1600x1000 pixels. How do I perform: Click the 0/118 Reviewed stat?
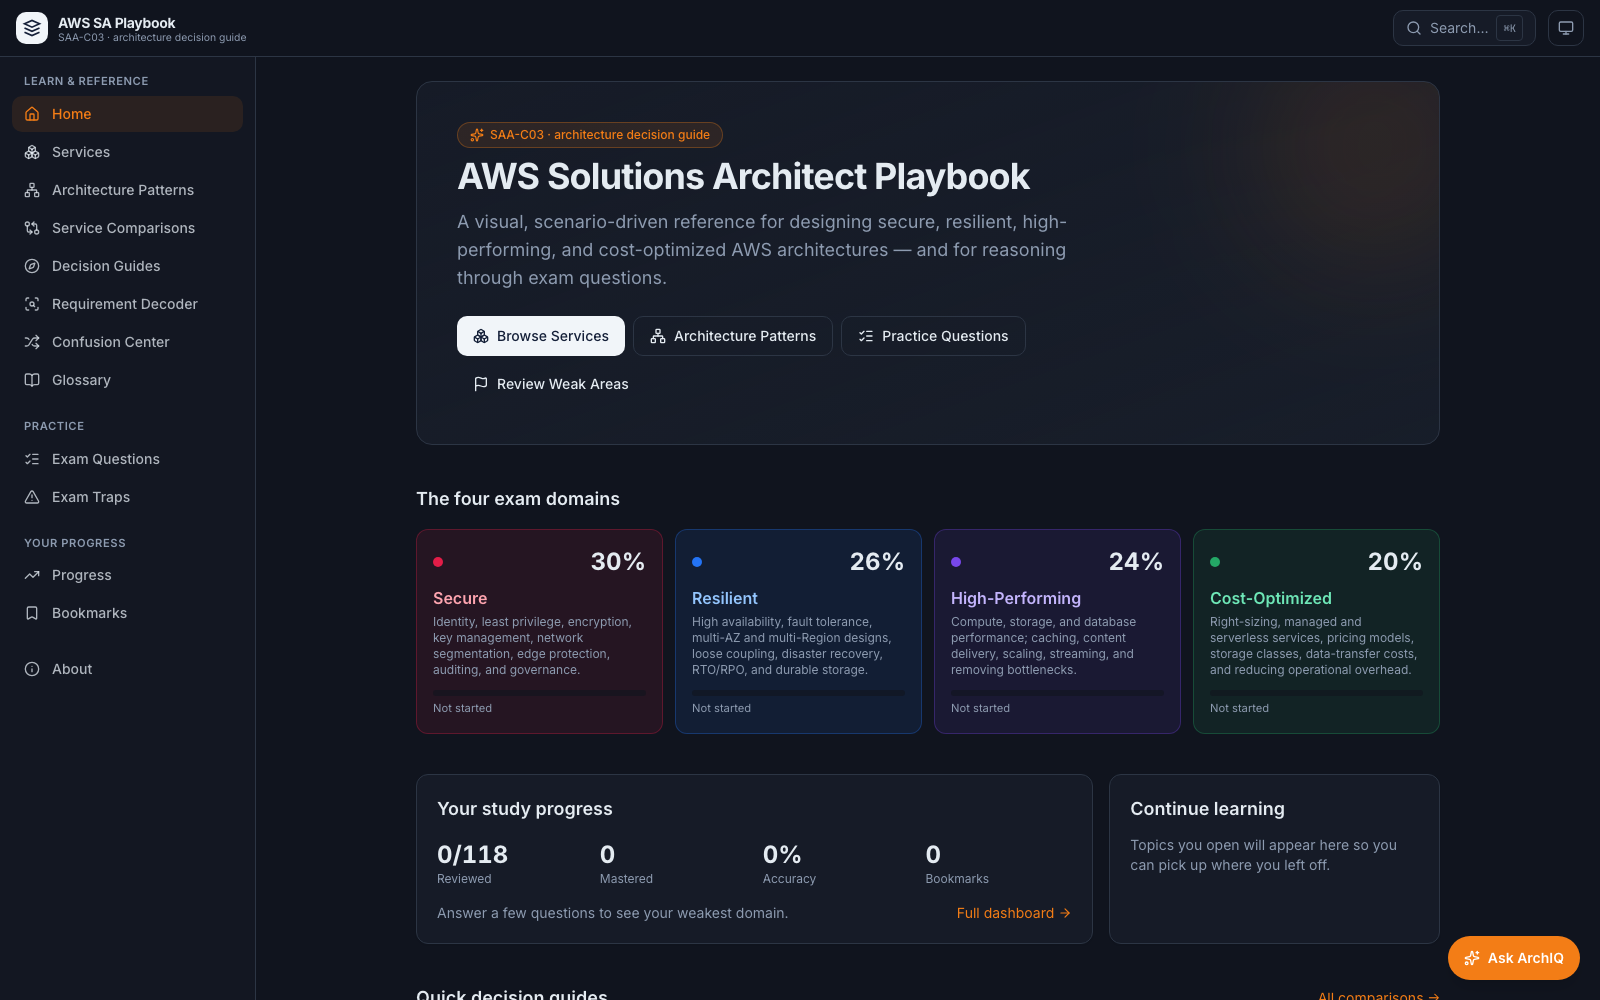pyautogui.click(x=472, y=865)
